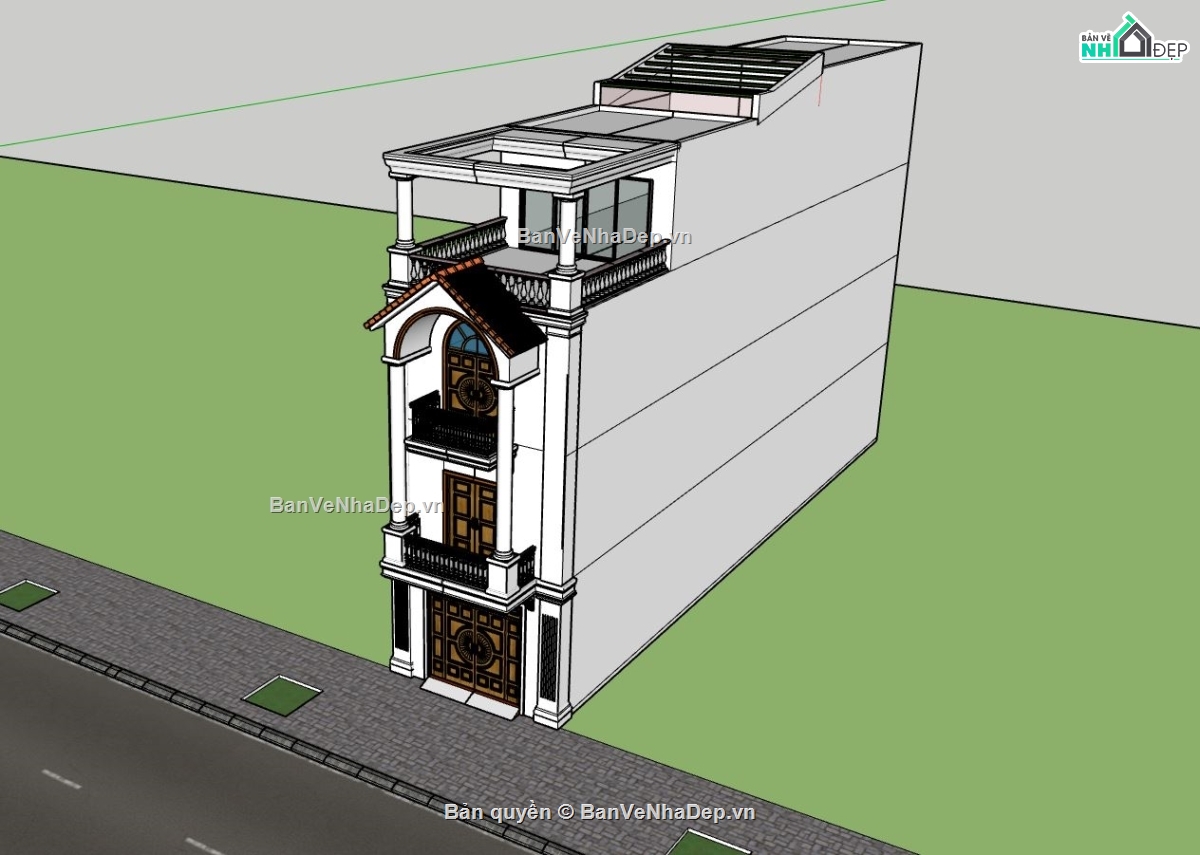
Task: Click the dark house outline inside the logo
Action: [x=1137, y=40]
